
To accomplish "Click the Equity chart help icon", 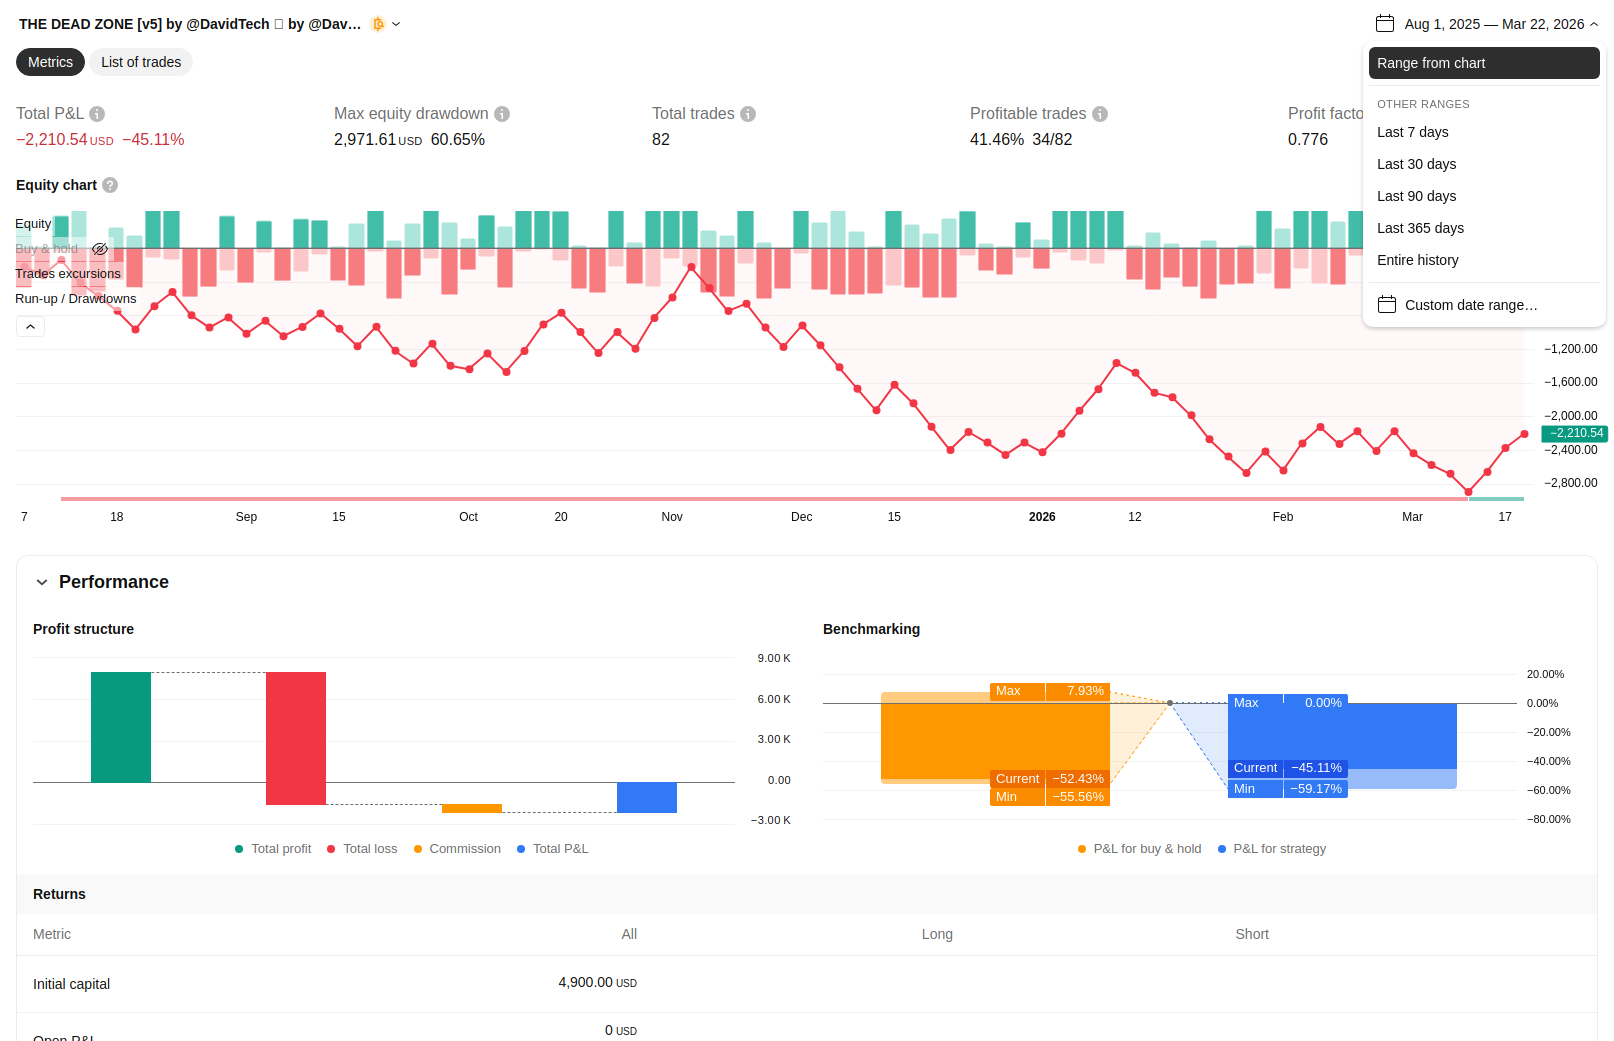I will tap(110, 185).
